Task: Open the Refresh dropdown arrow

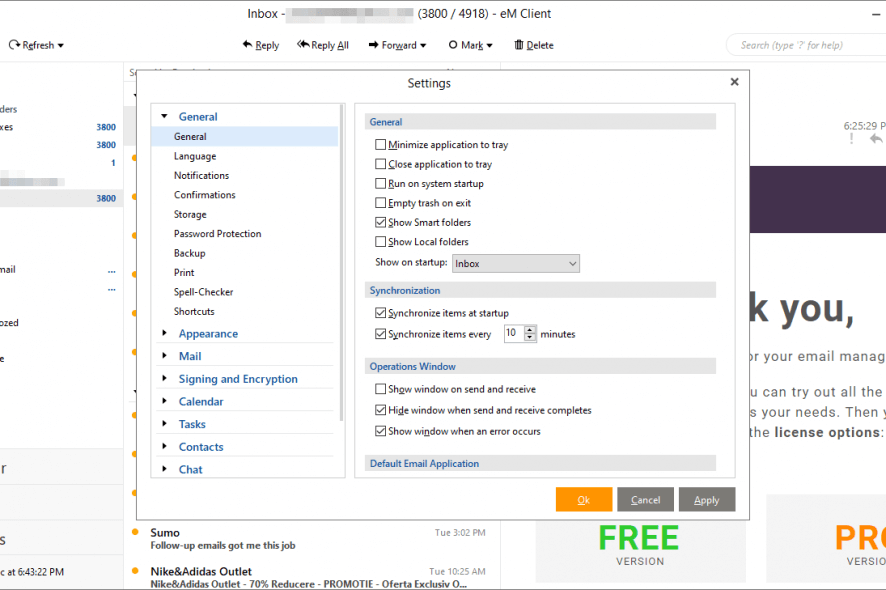Action: pos(60,46)
